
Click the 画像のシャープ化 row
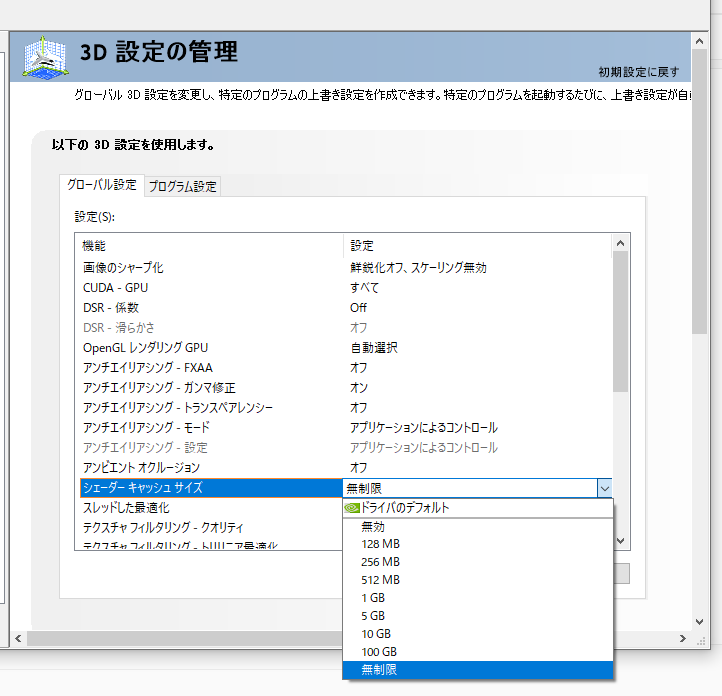tap(345, 267)
